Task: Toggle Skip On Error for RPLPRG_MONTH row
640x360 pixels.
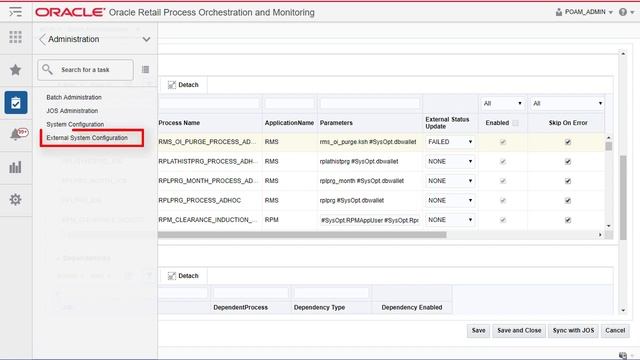Action: 568,181
